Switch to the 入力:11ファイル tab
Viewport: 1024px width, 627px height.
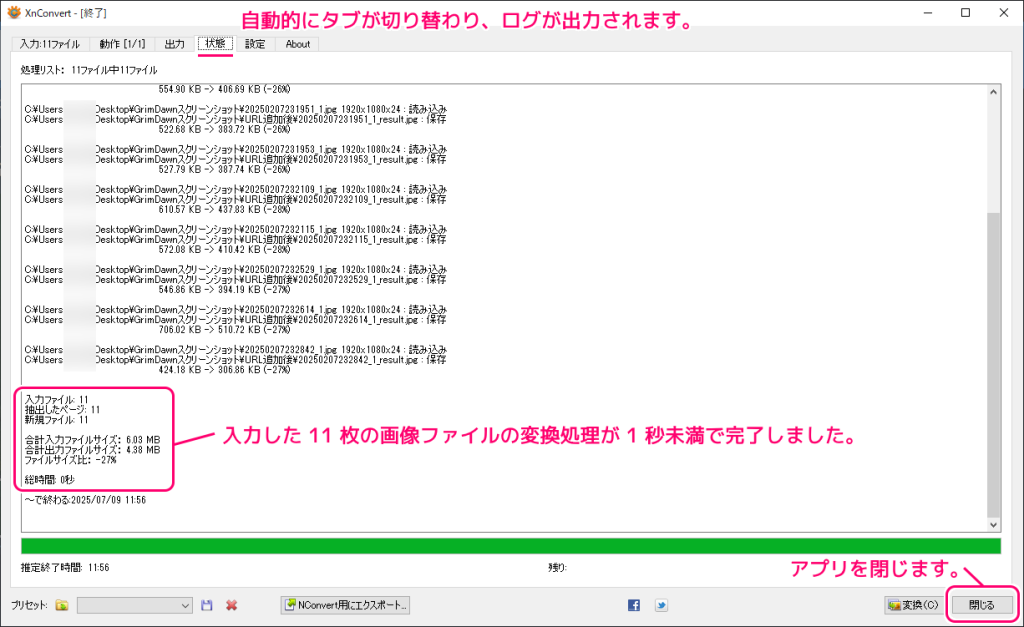point(50,44)
